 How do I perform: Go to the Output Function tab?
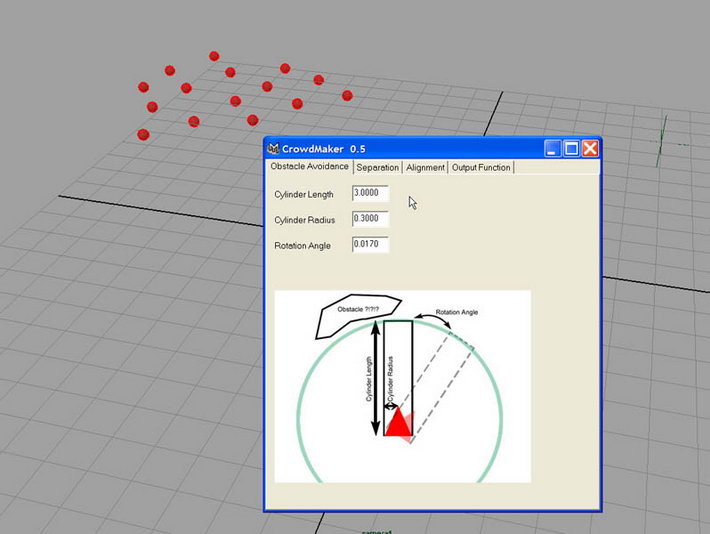481,167
